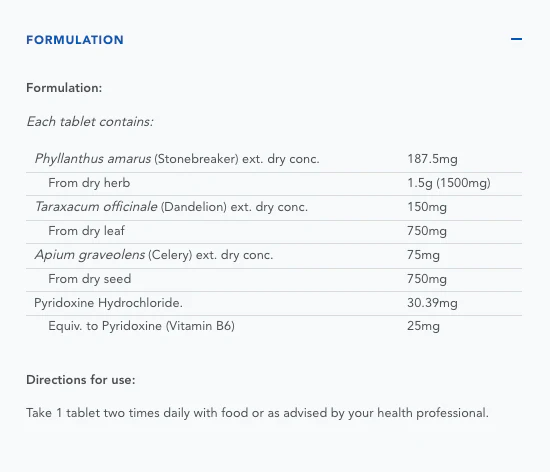The width and height of the screenshot is (550, 472).
Task: Click the 1.5g (1500mg) value
Action: point(449,183)
